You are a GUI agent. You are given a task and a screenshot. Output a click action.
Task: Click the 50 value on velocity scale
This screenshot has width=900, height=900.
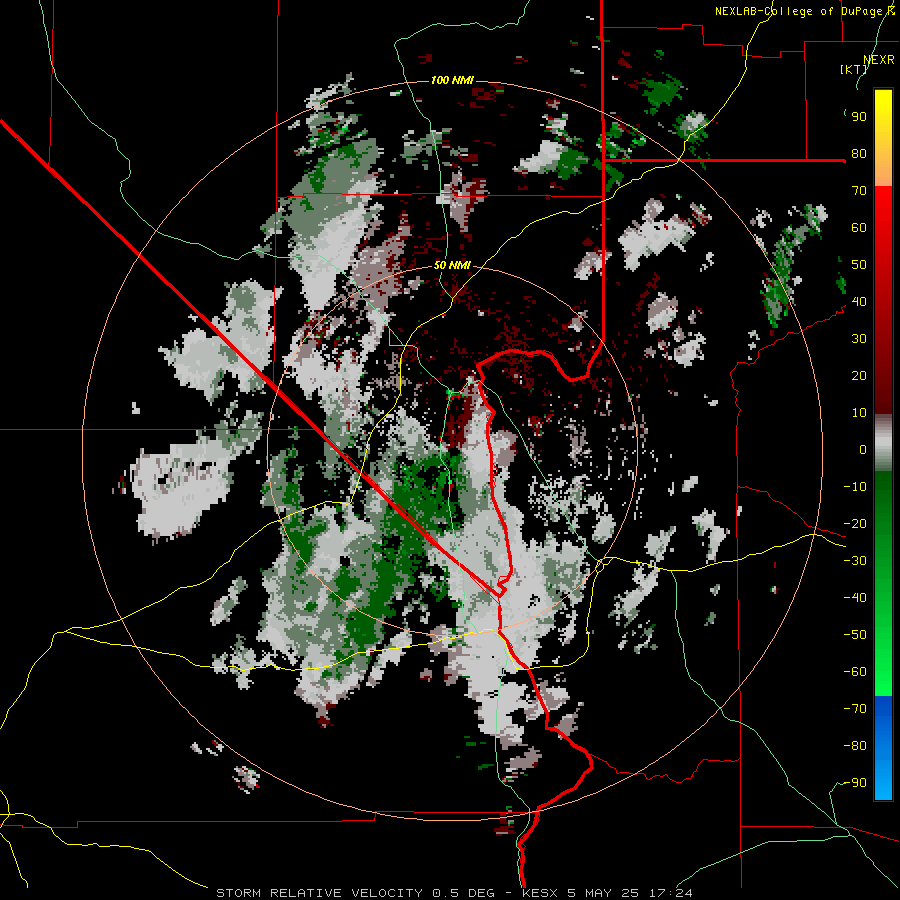coord(859,265)
